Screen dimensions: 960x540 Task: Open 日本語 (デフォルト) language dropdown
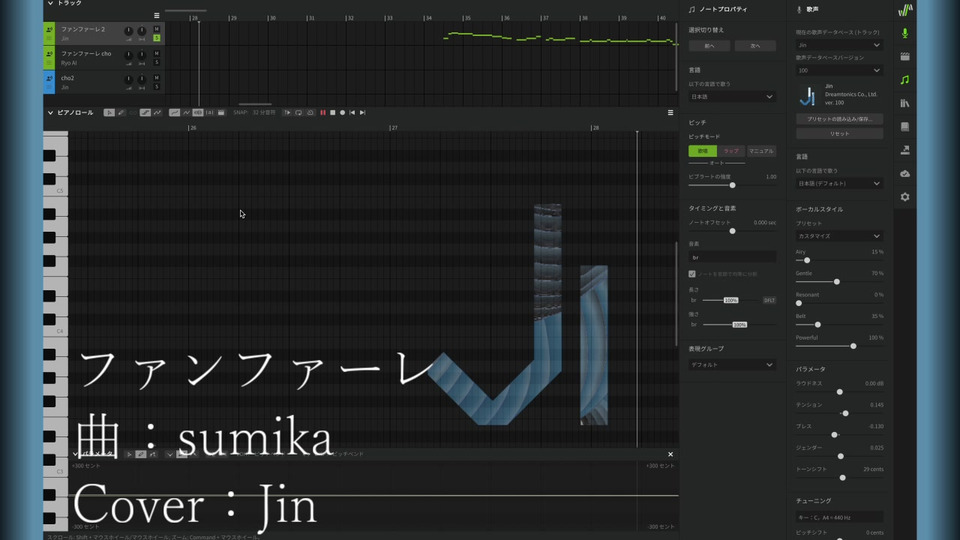point(839,184)
